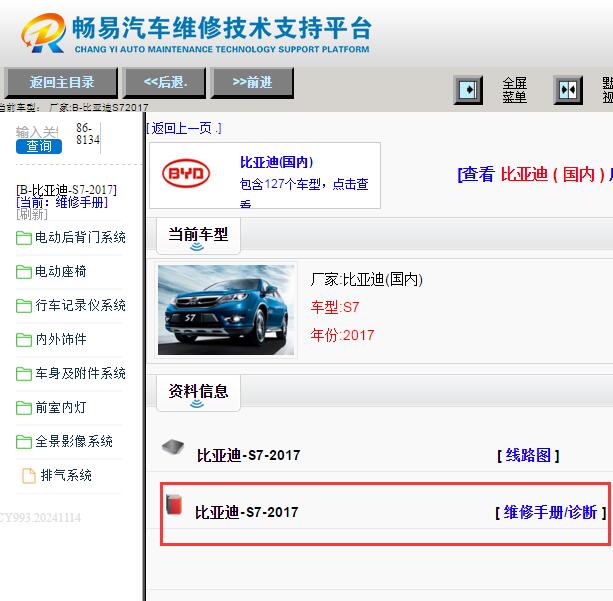The height and width of the screenshot is (601, 613).
Task: Click folder icon beside 电动后背门系统
Action: point(23,238)
